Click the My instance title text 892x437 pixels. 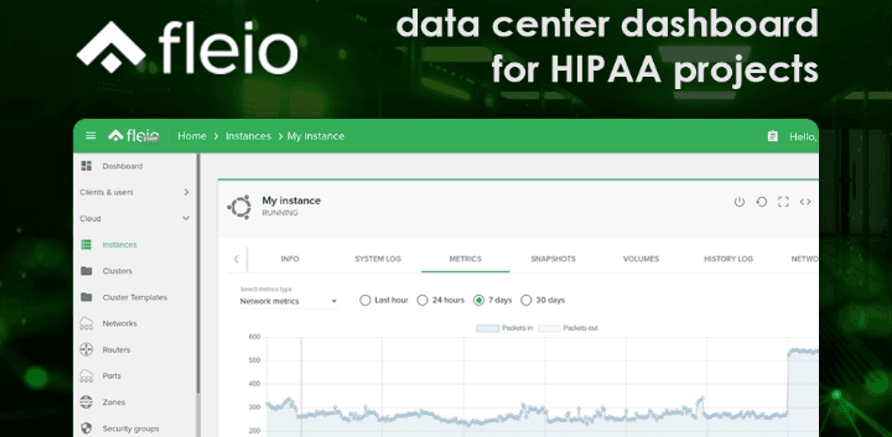[291, 200]
